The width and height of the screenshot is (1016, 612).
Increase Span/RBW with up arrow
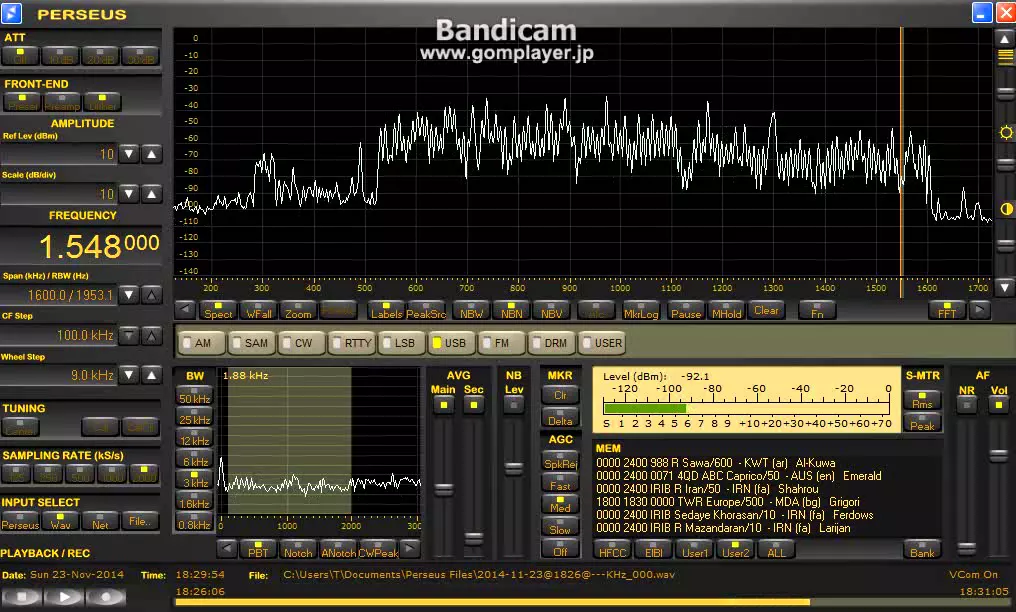(152, 295)
